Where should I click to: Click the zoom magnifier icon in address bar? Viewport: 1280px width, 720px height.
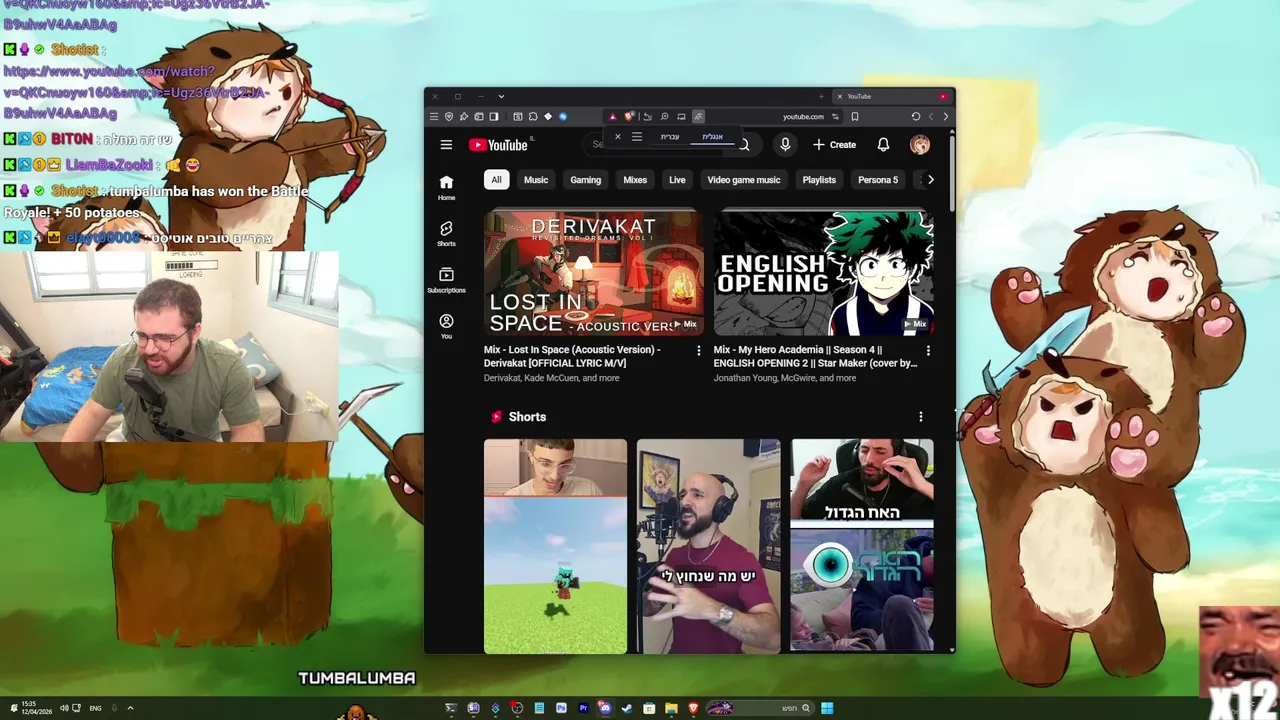(664, 117)
